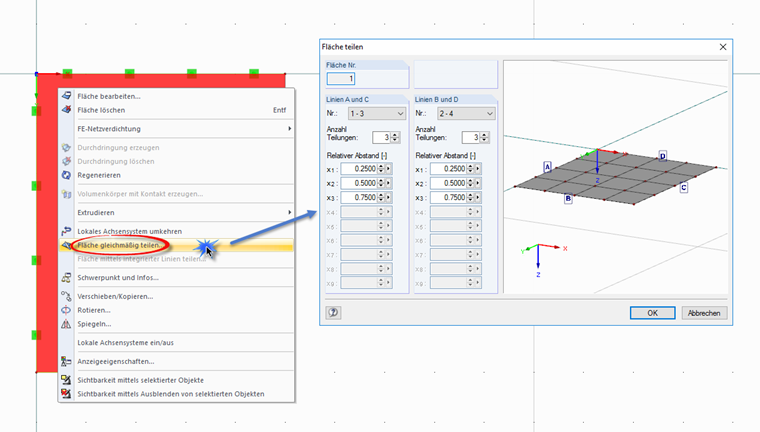Click the Fläche löschen icon

coord(66,110)
